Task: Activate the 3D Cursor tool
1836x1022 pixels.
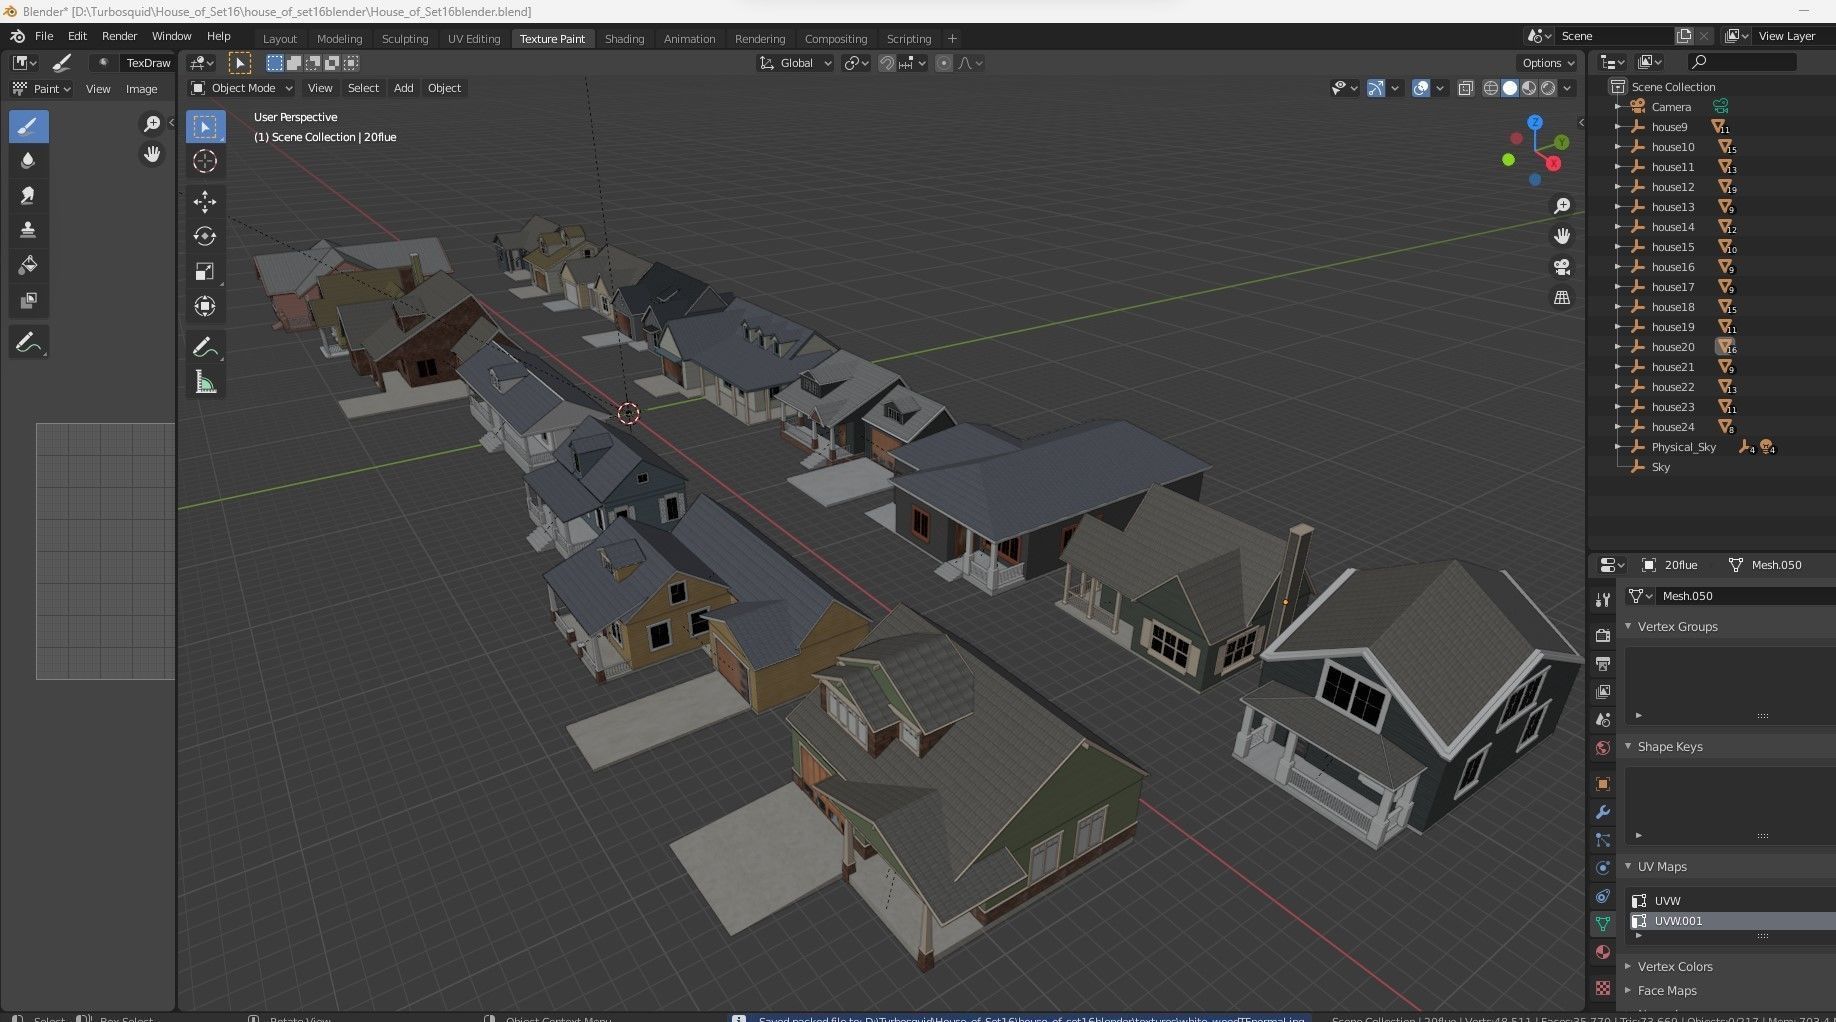Action: click(205, 161)
